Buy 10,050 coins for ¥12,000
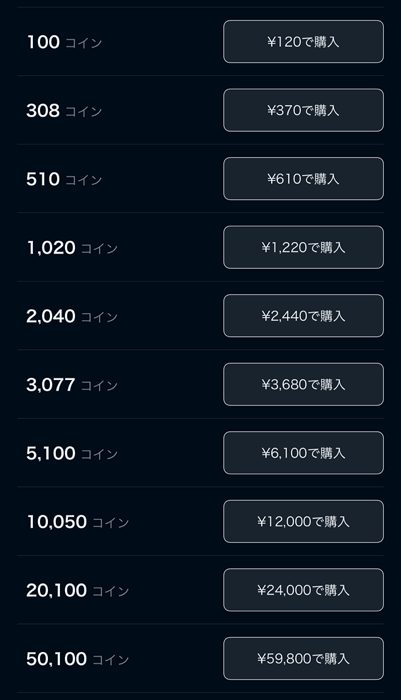401x700 pixels. (x=303, y=521)
